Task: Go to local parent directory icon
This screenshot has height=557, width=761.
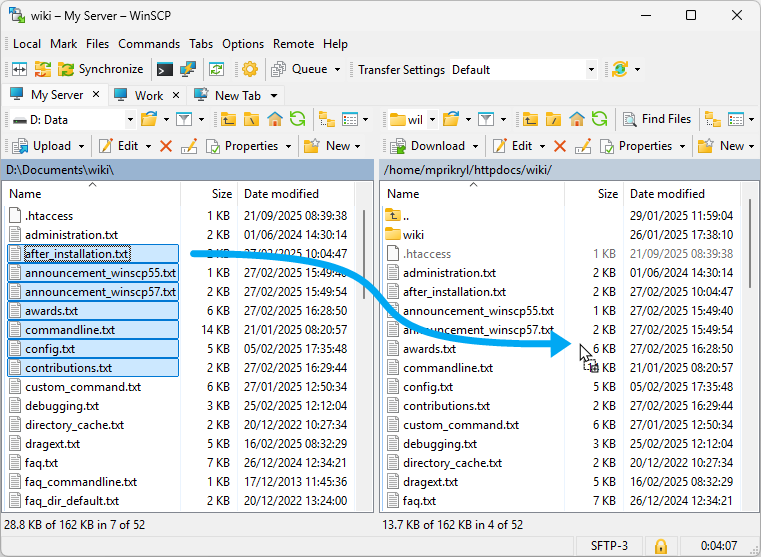Action: pyautogui.click(x=229, y=119)
